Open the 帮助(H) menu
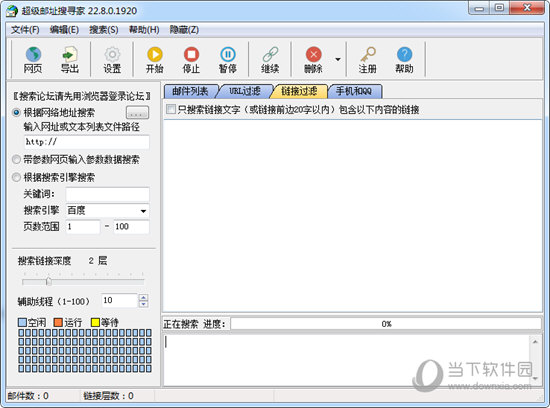This screenshot has height=408, width=550. click(x=144, y=30)
